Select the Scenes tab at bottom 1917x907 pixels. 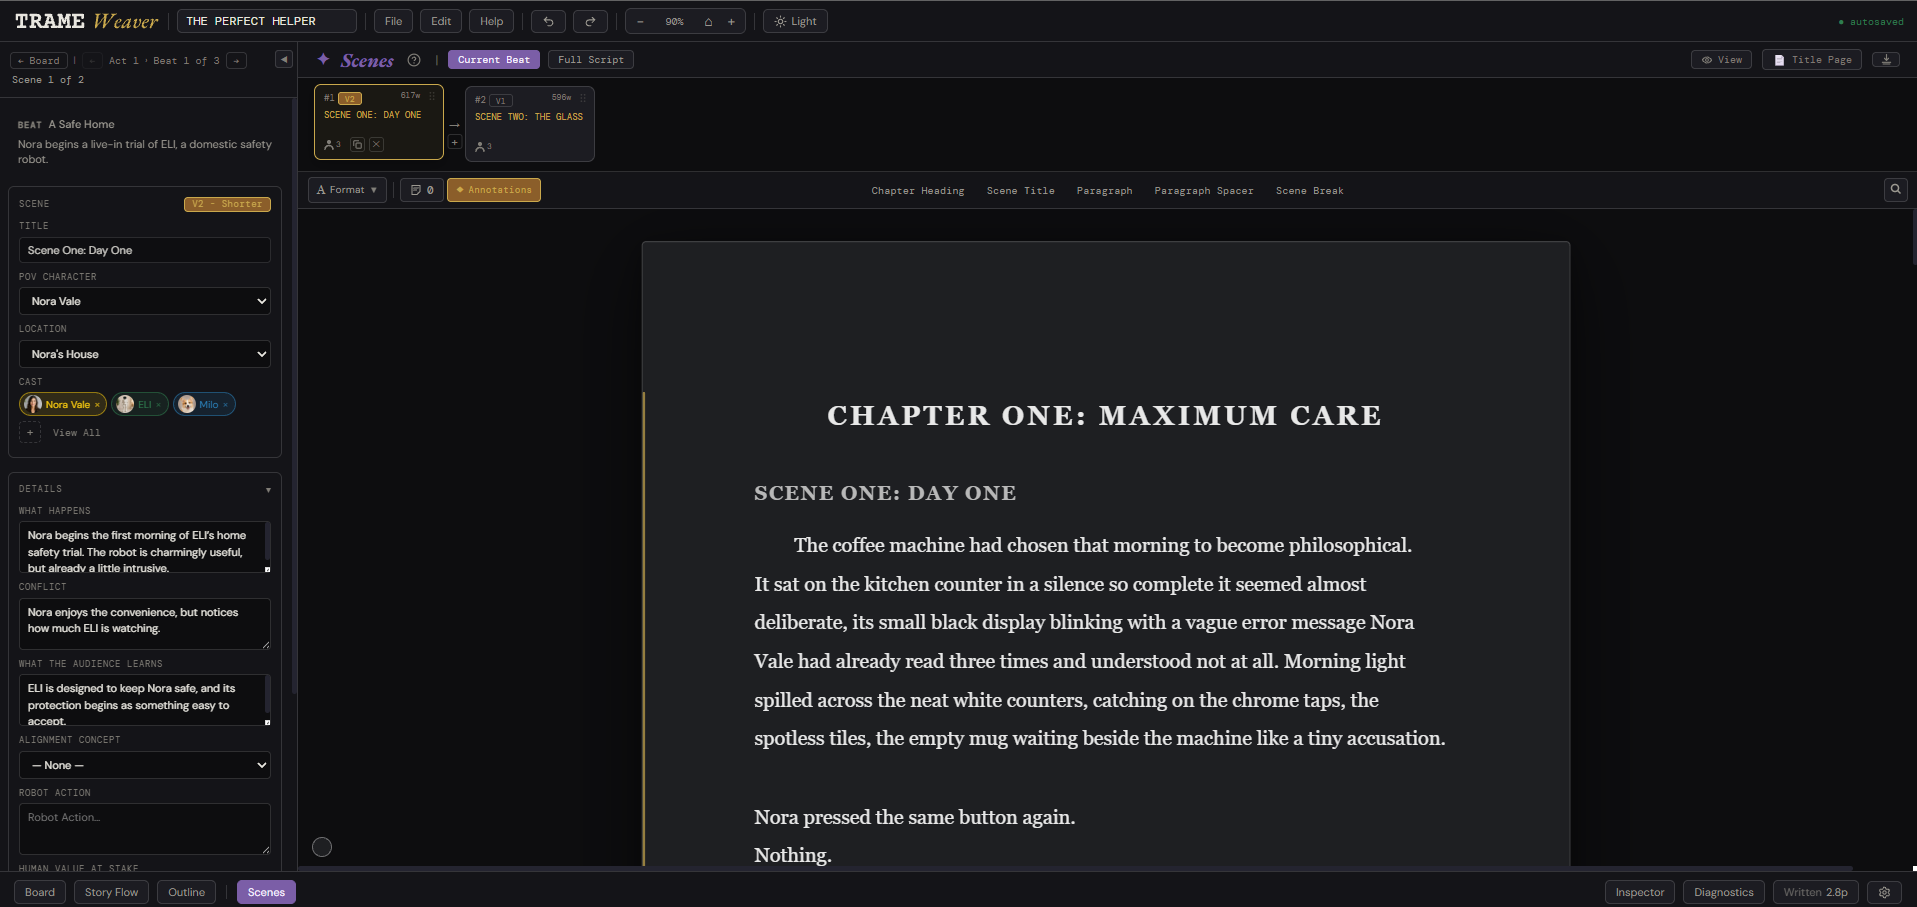coord(266,892)
